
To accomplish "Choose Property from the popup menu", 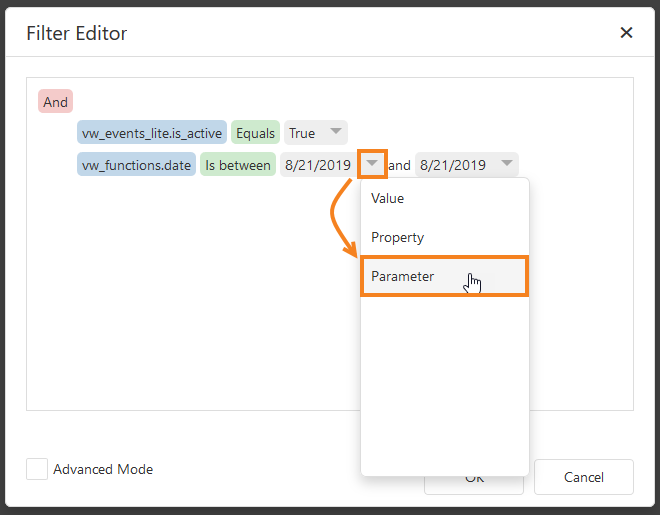I will (445, 237).
